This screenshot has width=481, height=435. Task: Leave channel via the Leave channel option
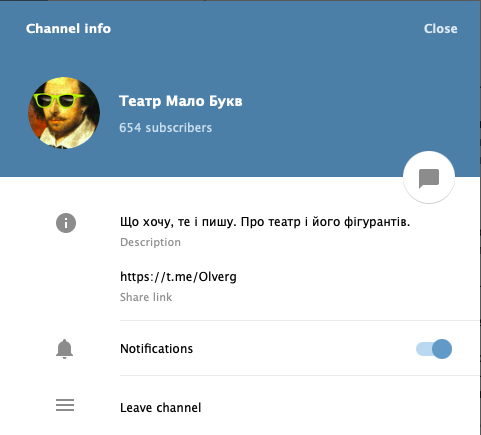pyautogui.click(x=160, y=407)
